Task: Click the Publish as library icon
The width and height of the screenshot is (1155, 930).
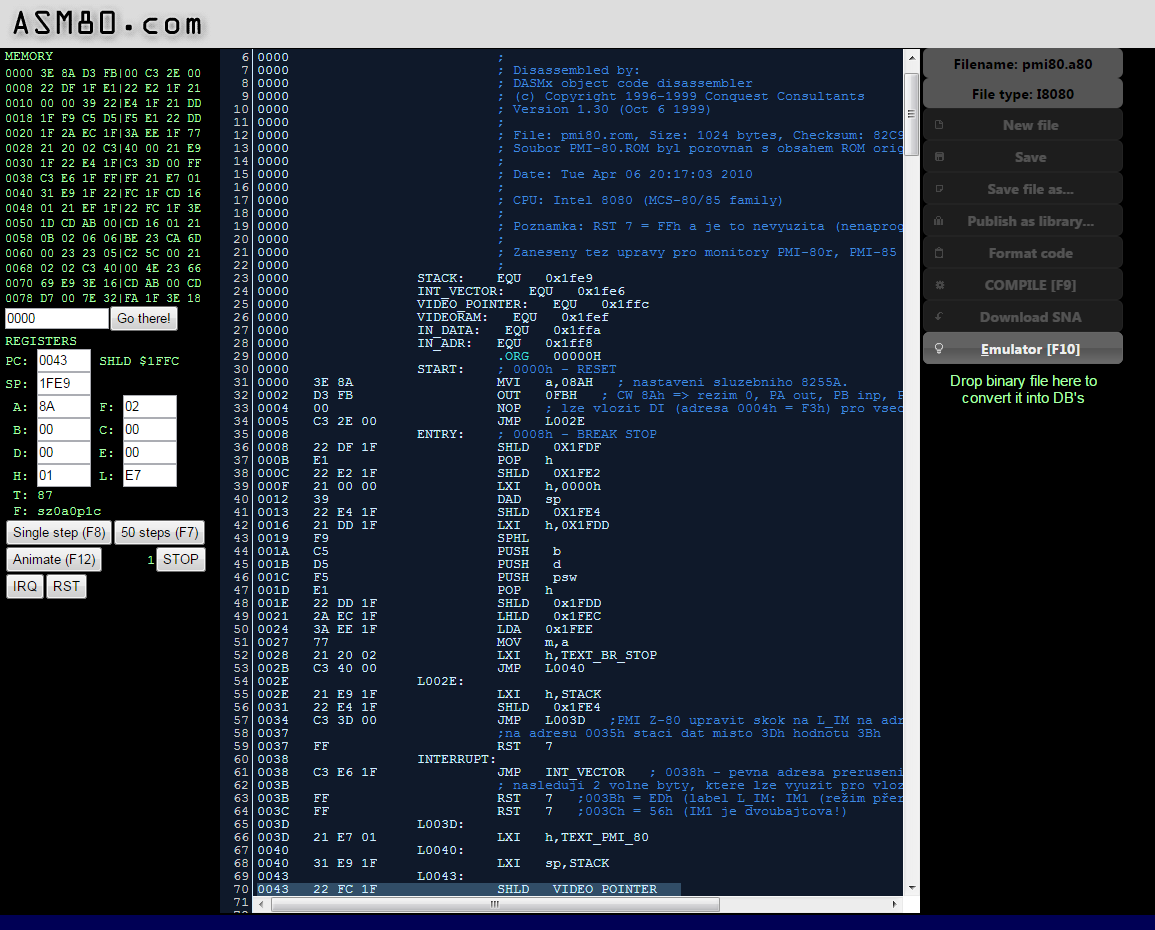Action: pos(938,221)
